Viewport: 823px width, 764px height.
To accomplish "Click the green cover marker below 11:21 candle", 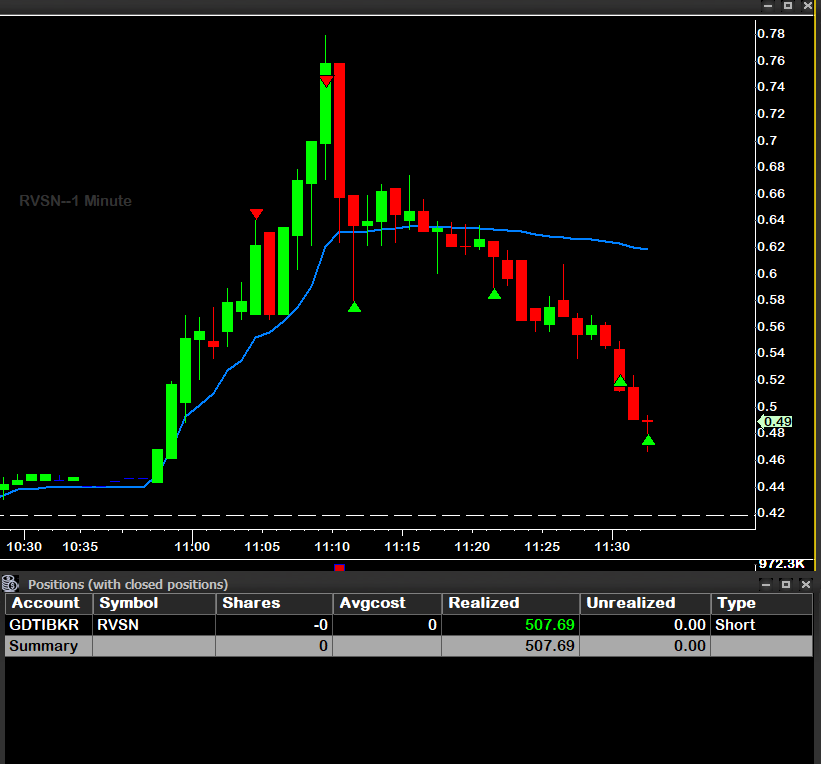I will 494,294.
